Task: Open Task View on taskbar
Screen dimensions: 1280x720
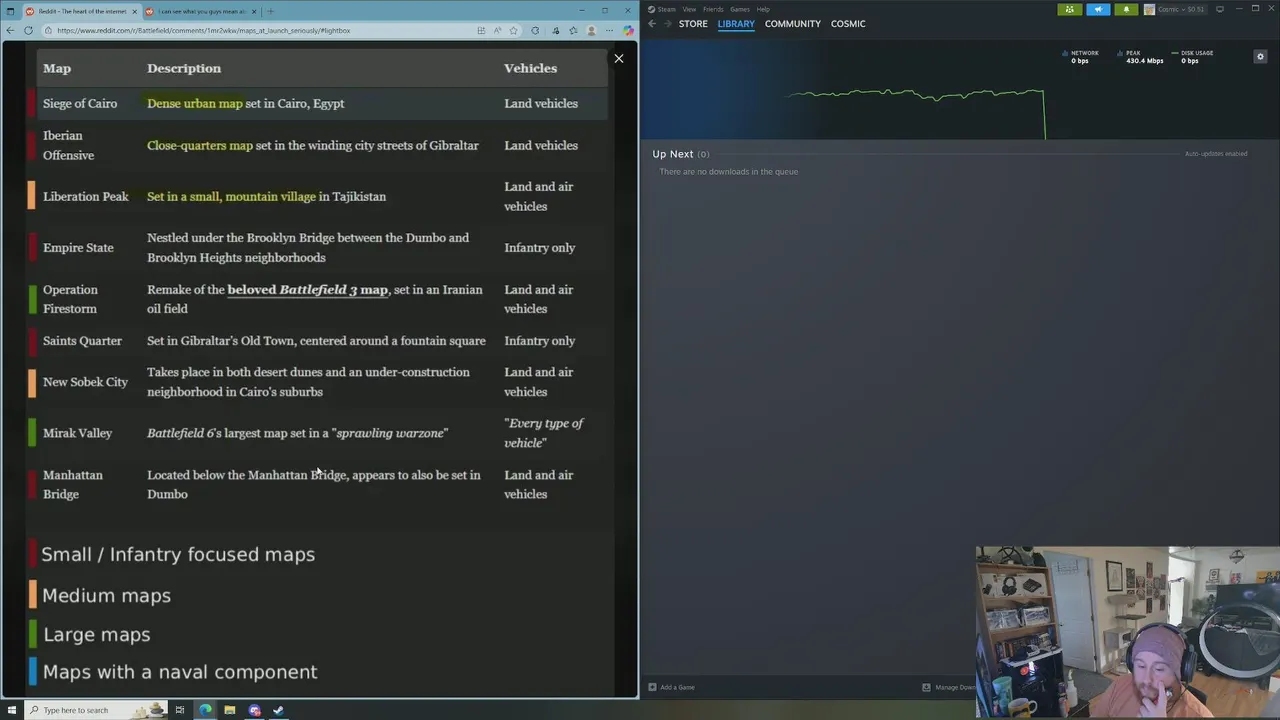Action: 180,710
